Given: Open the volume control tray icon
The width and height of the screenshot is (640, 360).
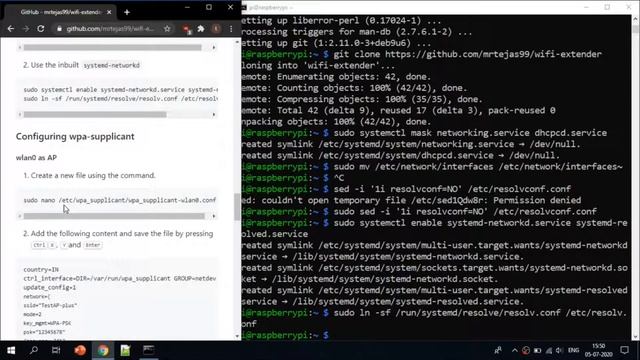Looking at the screenshot, I should pos(559,350).
